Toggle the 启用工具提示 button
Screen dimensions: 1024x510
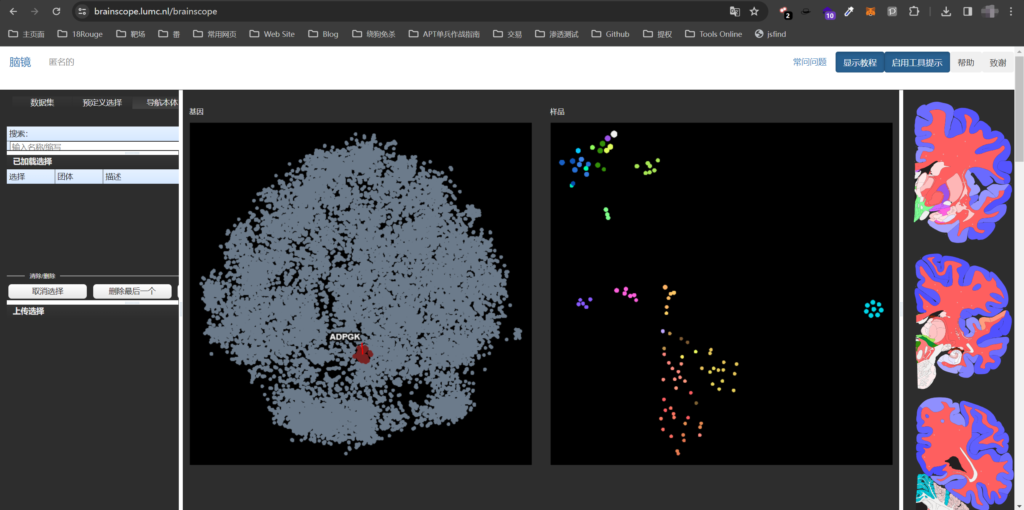pyautogui.click(x=917, y=63)
